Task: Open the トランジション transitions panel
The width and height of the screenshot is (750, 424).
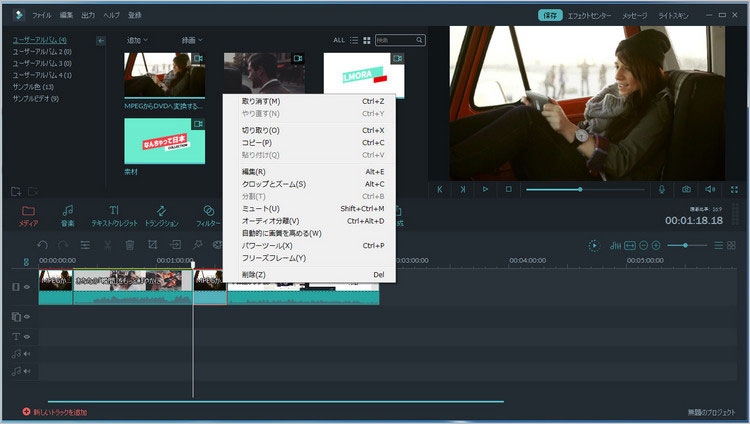Action: (x=161, y=215)
